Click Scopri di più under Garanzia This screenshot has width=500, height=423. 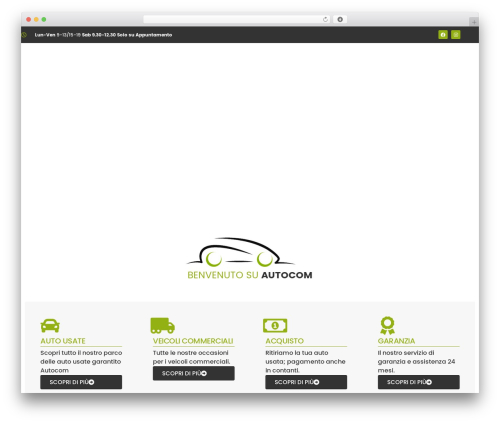pos(419,382)
